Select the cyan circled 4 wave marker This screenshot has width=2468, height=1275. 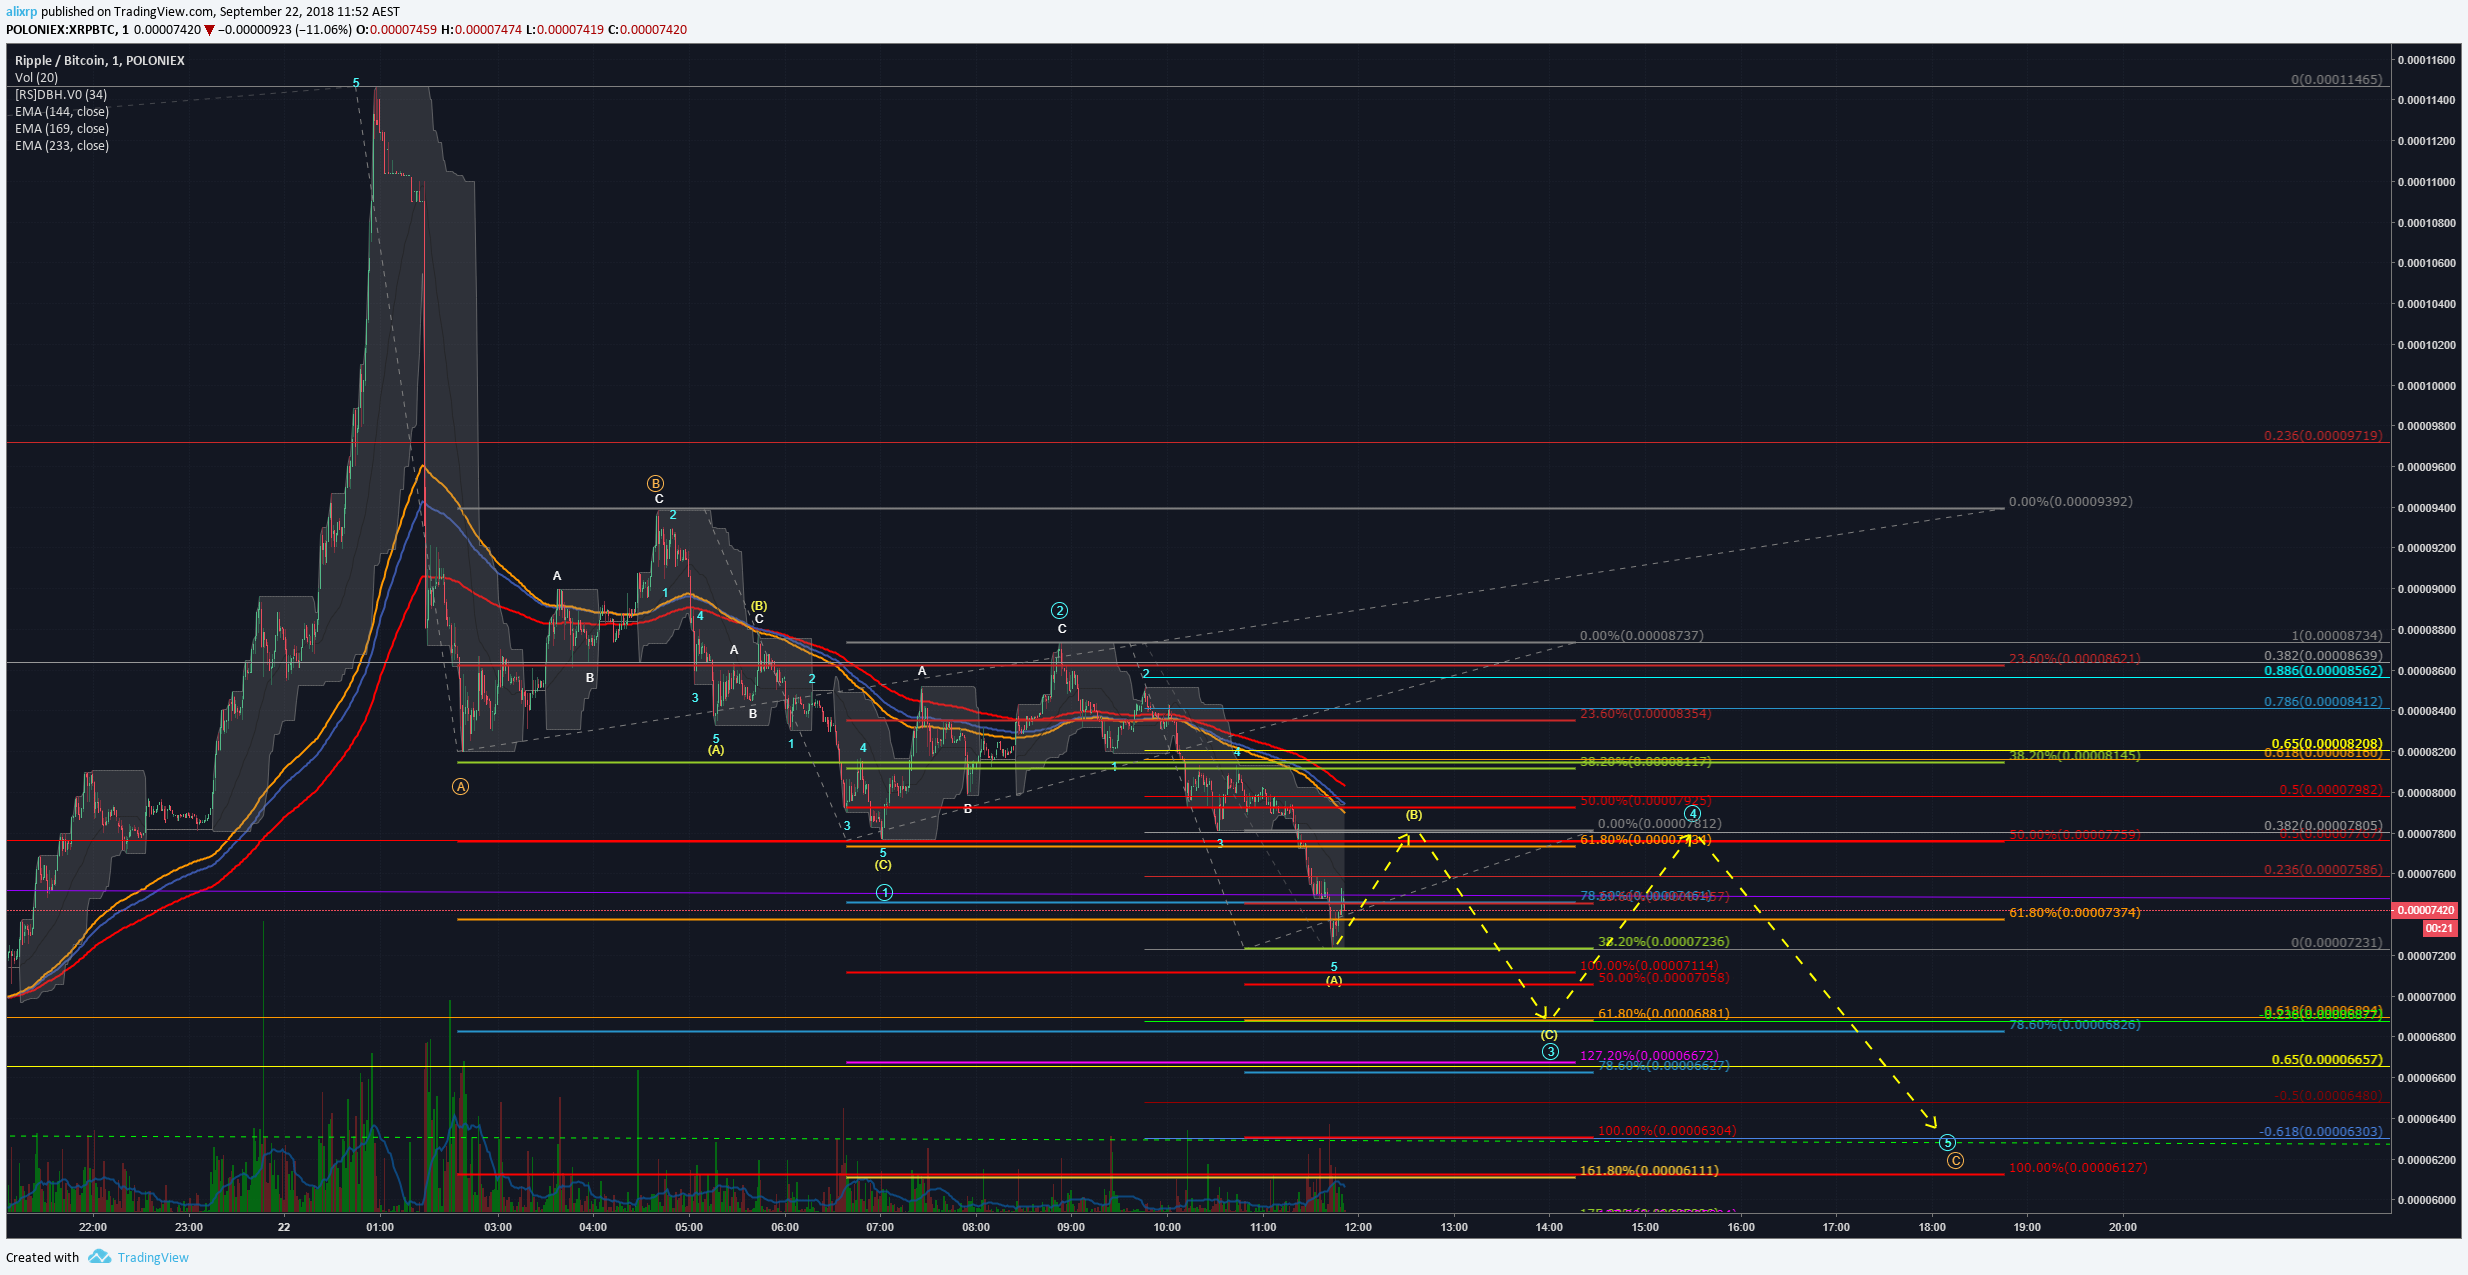(1692, 814)
